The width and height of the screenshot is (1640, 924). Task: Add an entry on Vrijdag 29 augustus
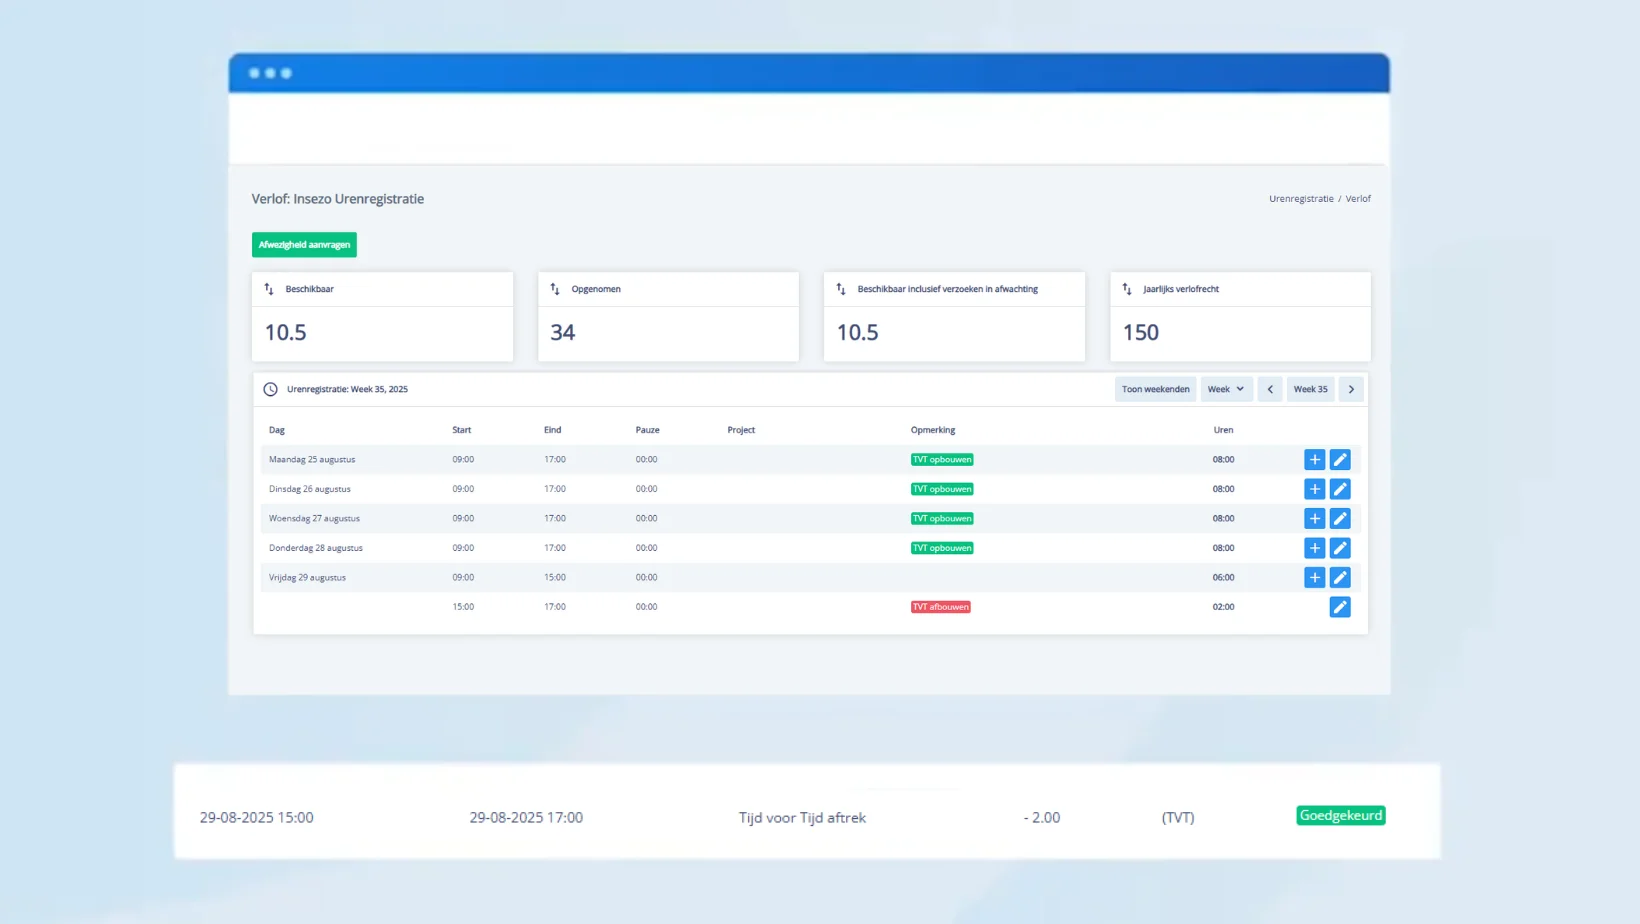pos(1314,577)
